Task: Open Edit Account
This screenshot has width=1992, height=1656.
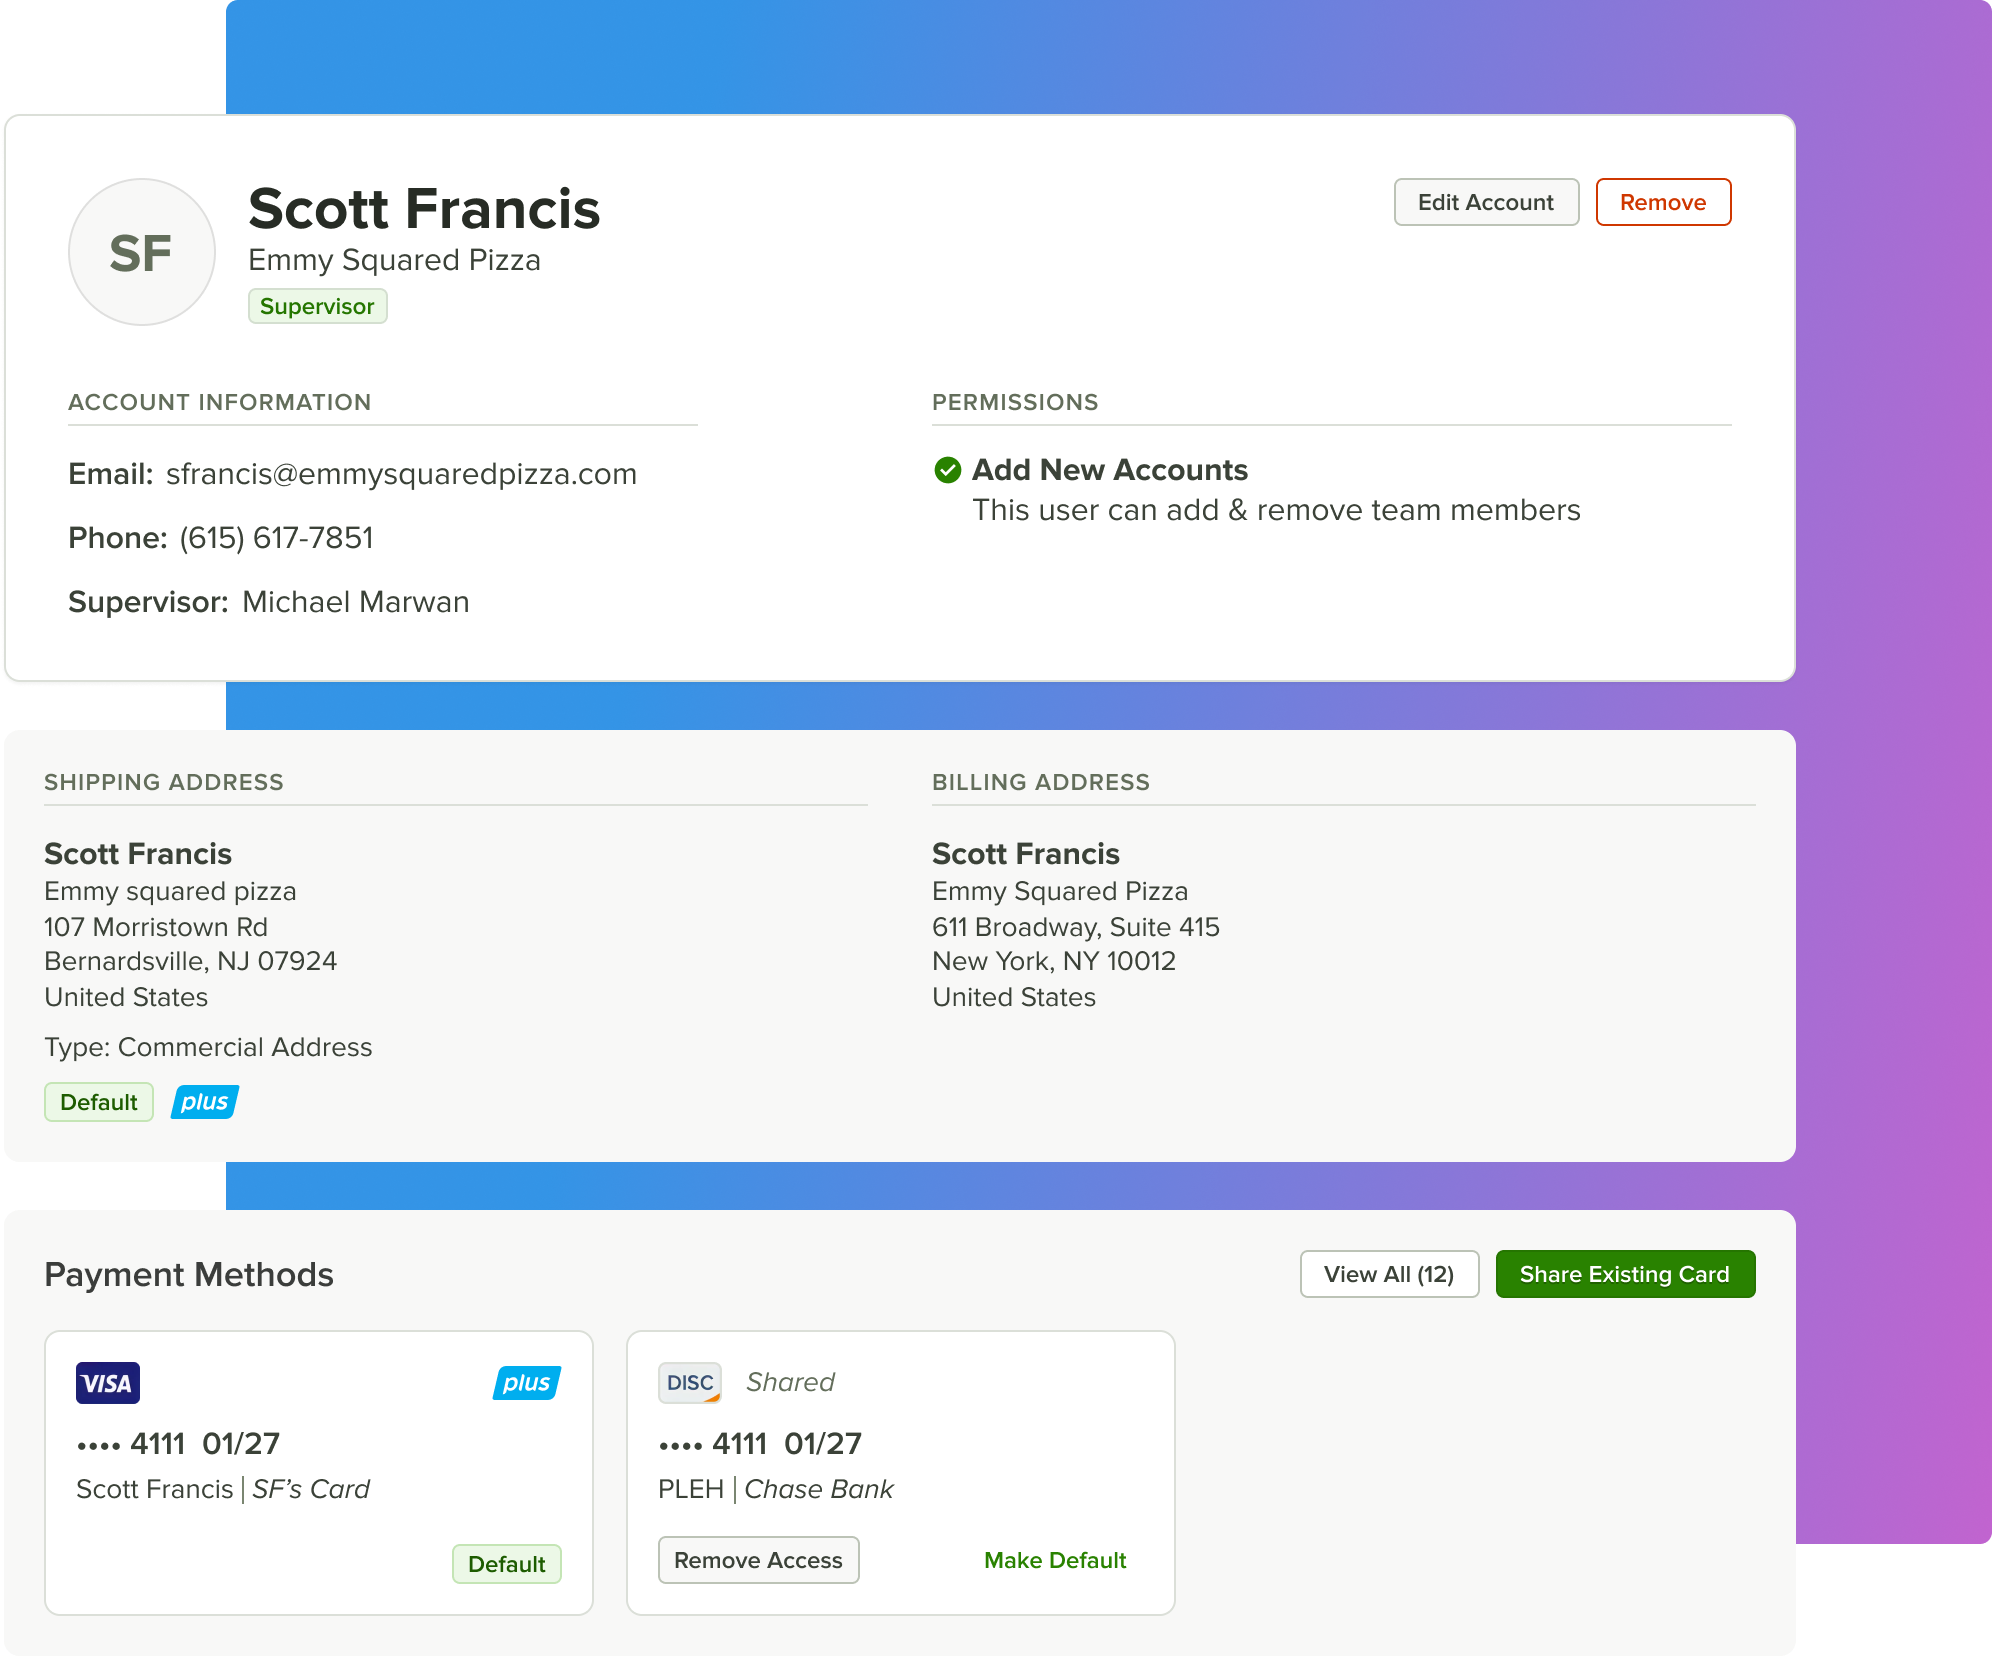Action: (1485, 202)
